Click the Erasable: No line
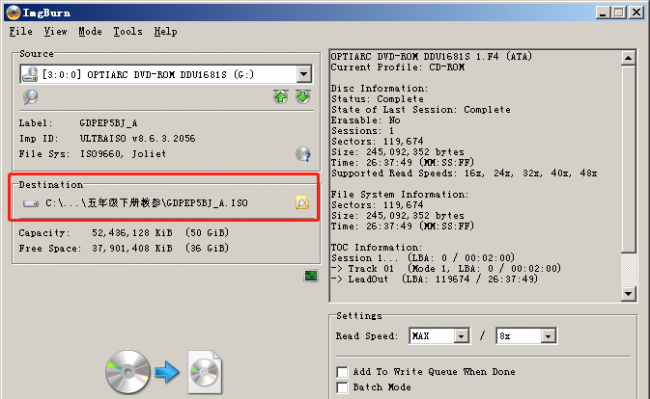The width and height of the screenshot is (650, 399). [x=366, y=120]
